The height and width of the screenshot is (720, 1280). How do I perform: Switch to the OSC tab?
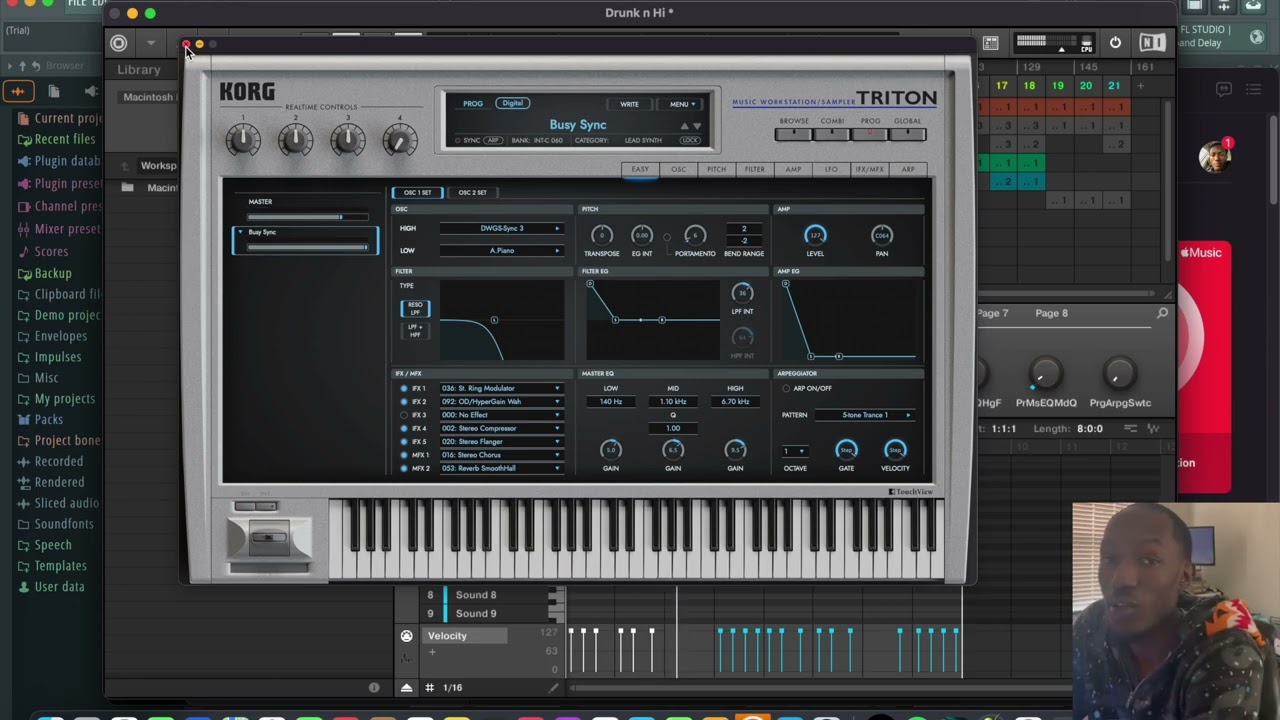click(678, 169)
